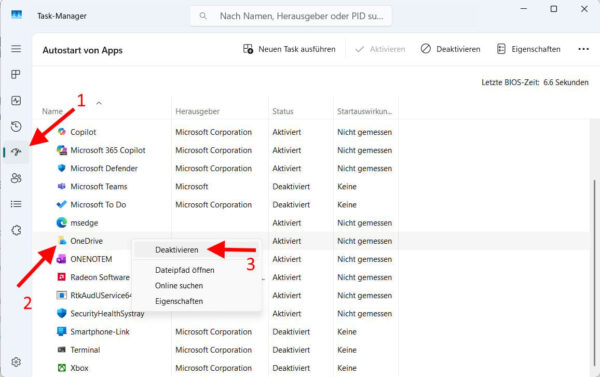Click Aktiviert status of OneDrive row

[287, 241]
